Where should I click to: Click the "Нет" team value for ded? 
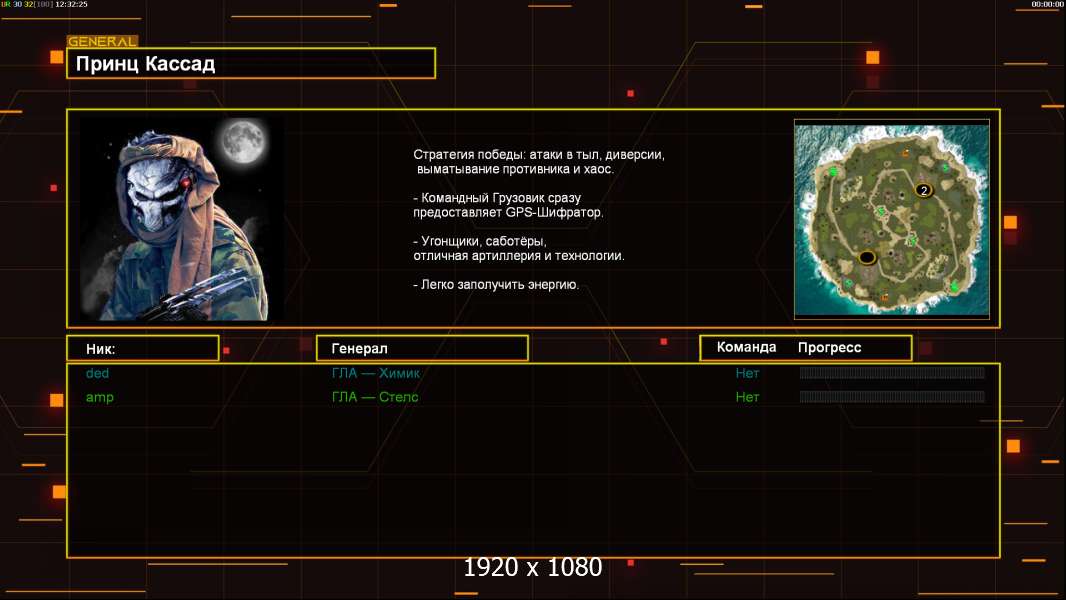(747, 373)
